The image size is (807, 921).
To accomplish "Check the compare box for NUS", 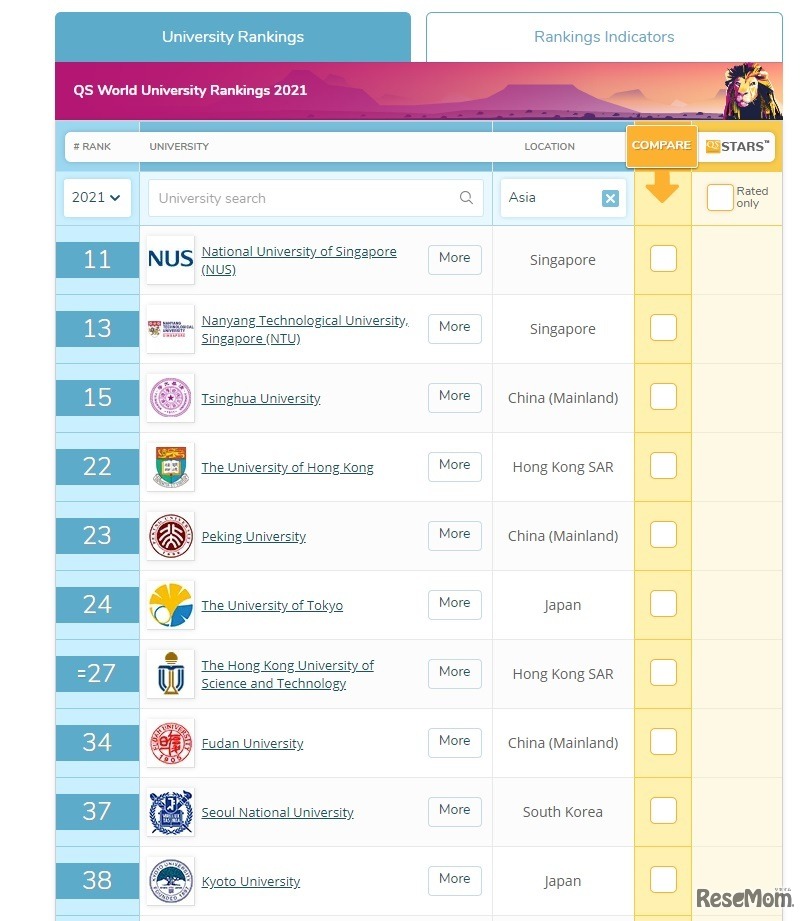I will click(x=662, y=259).
